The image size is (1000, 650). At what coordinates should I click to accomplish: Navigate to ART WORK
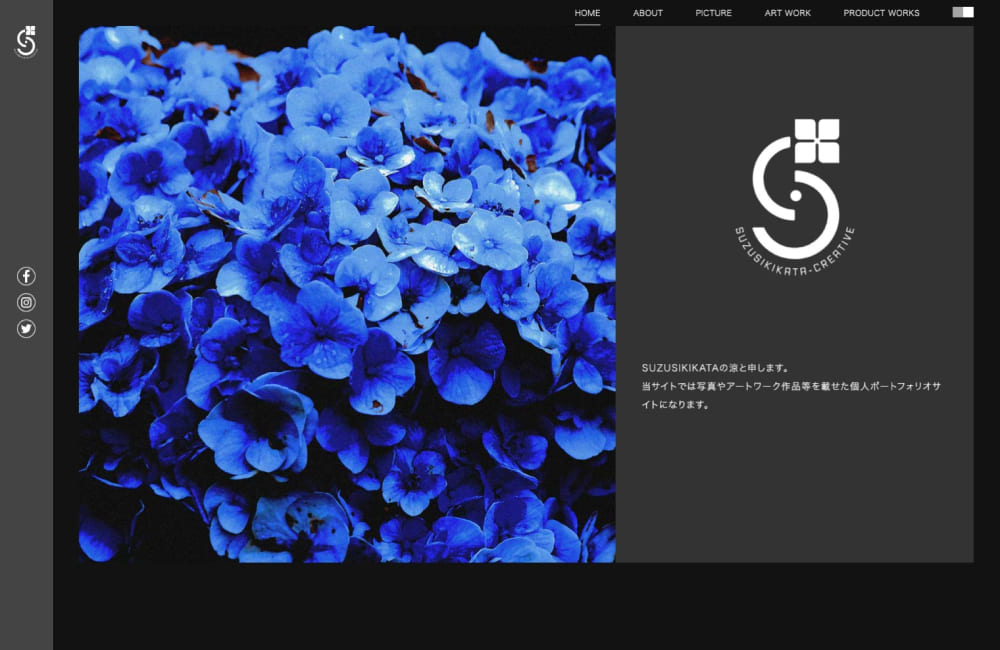coord(788,13)
